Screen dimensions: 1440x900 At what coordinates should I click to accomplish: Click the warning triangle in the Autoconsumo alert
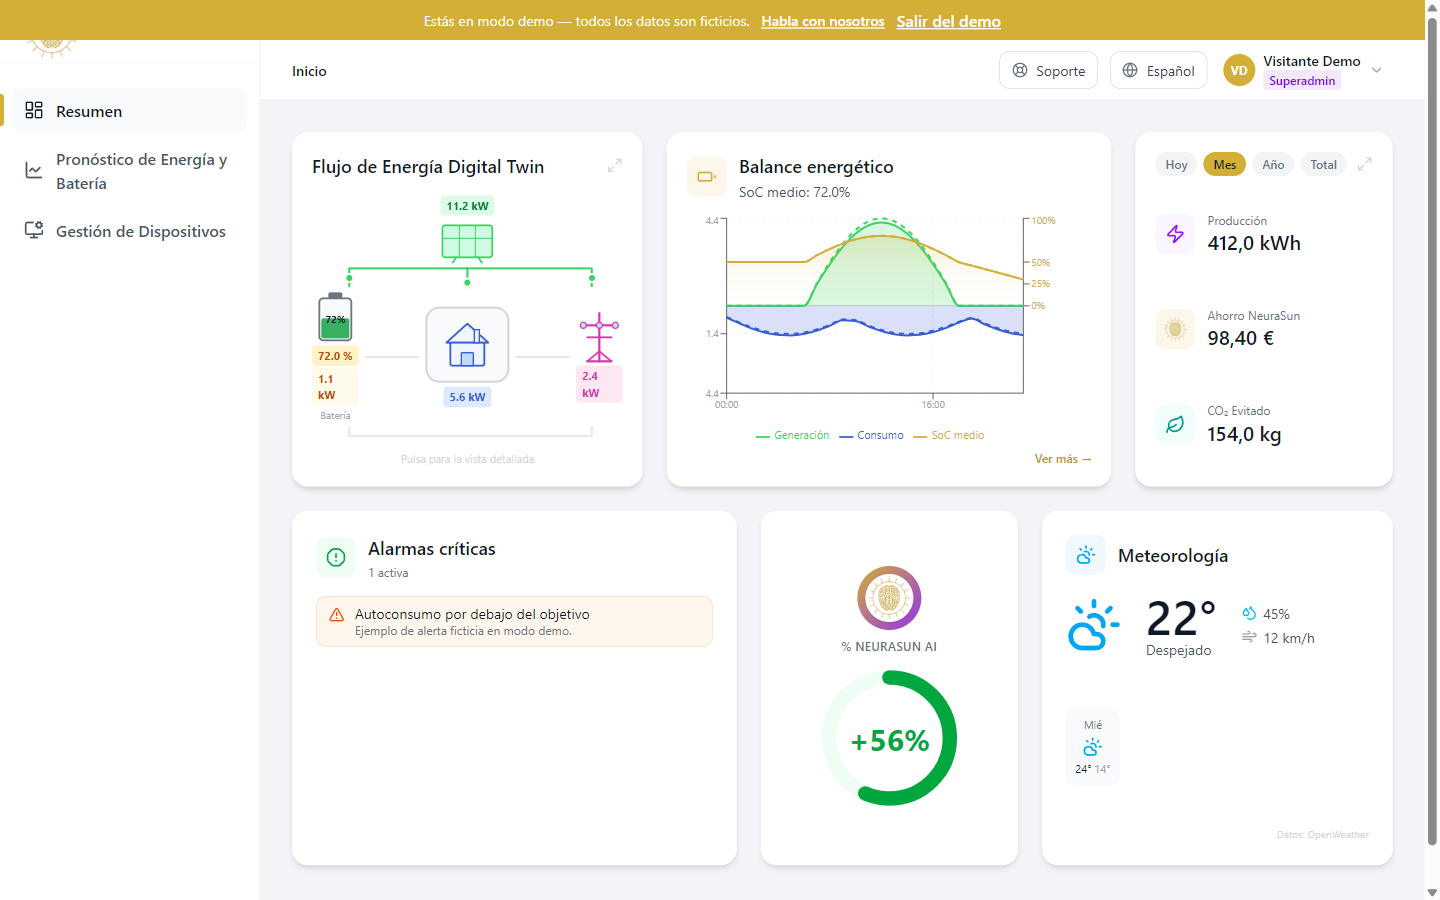pyautogui.click(x=337, y=615)
